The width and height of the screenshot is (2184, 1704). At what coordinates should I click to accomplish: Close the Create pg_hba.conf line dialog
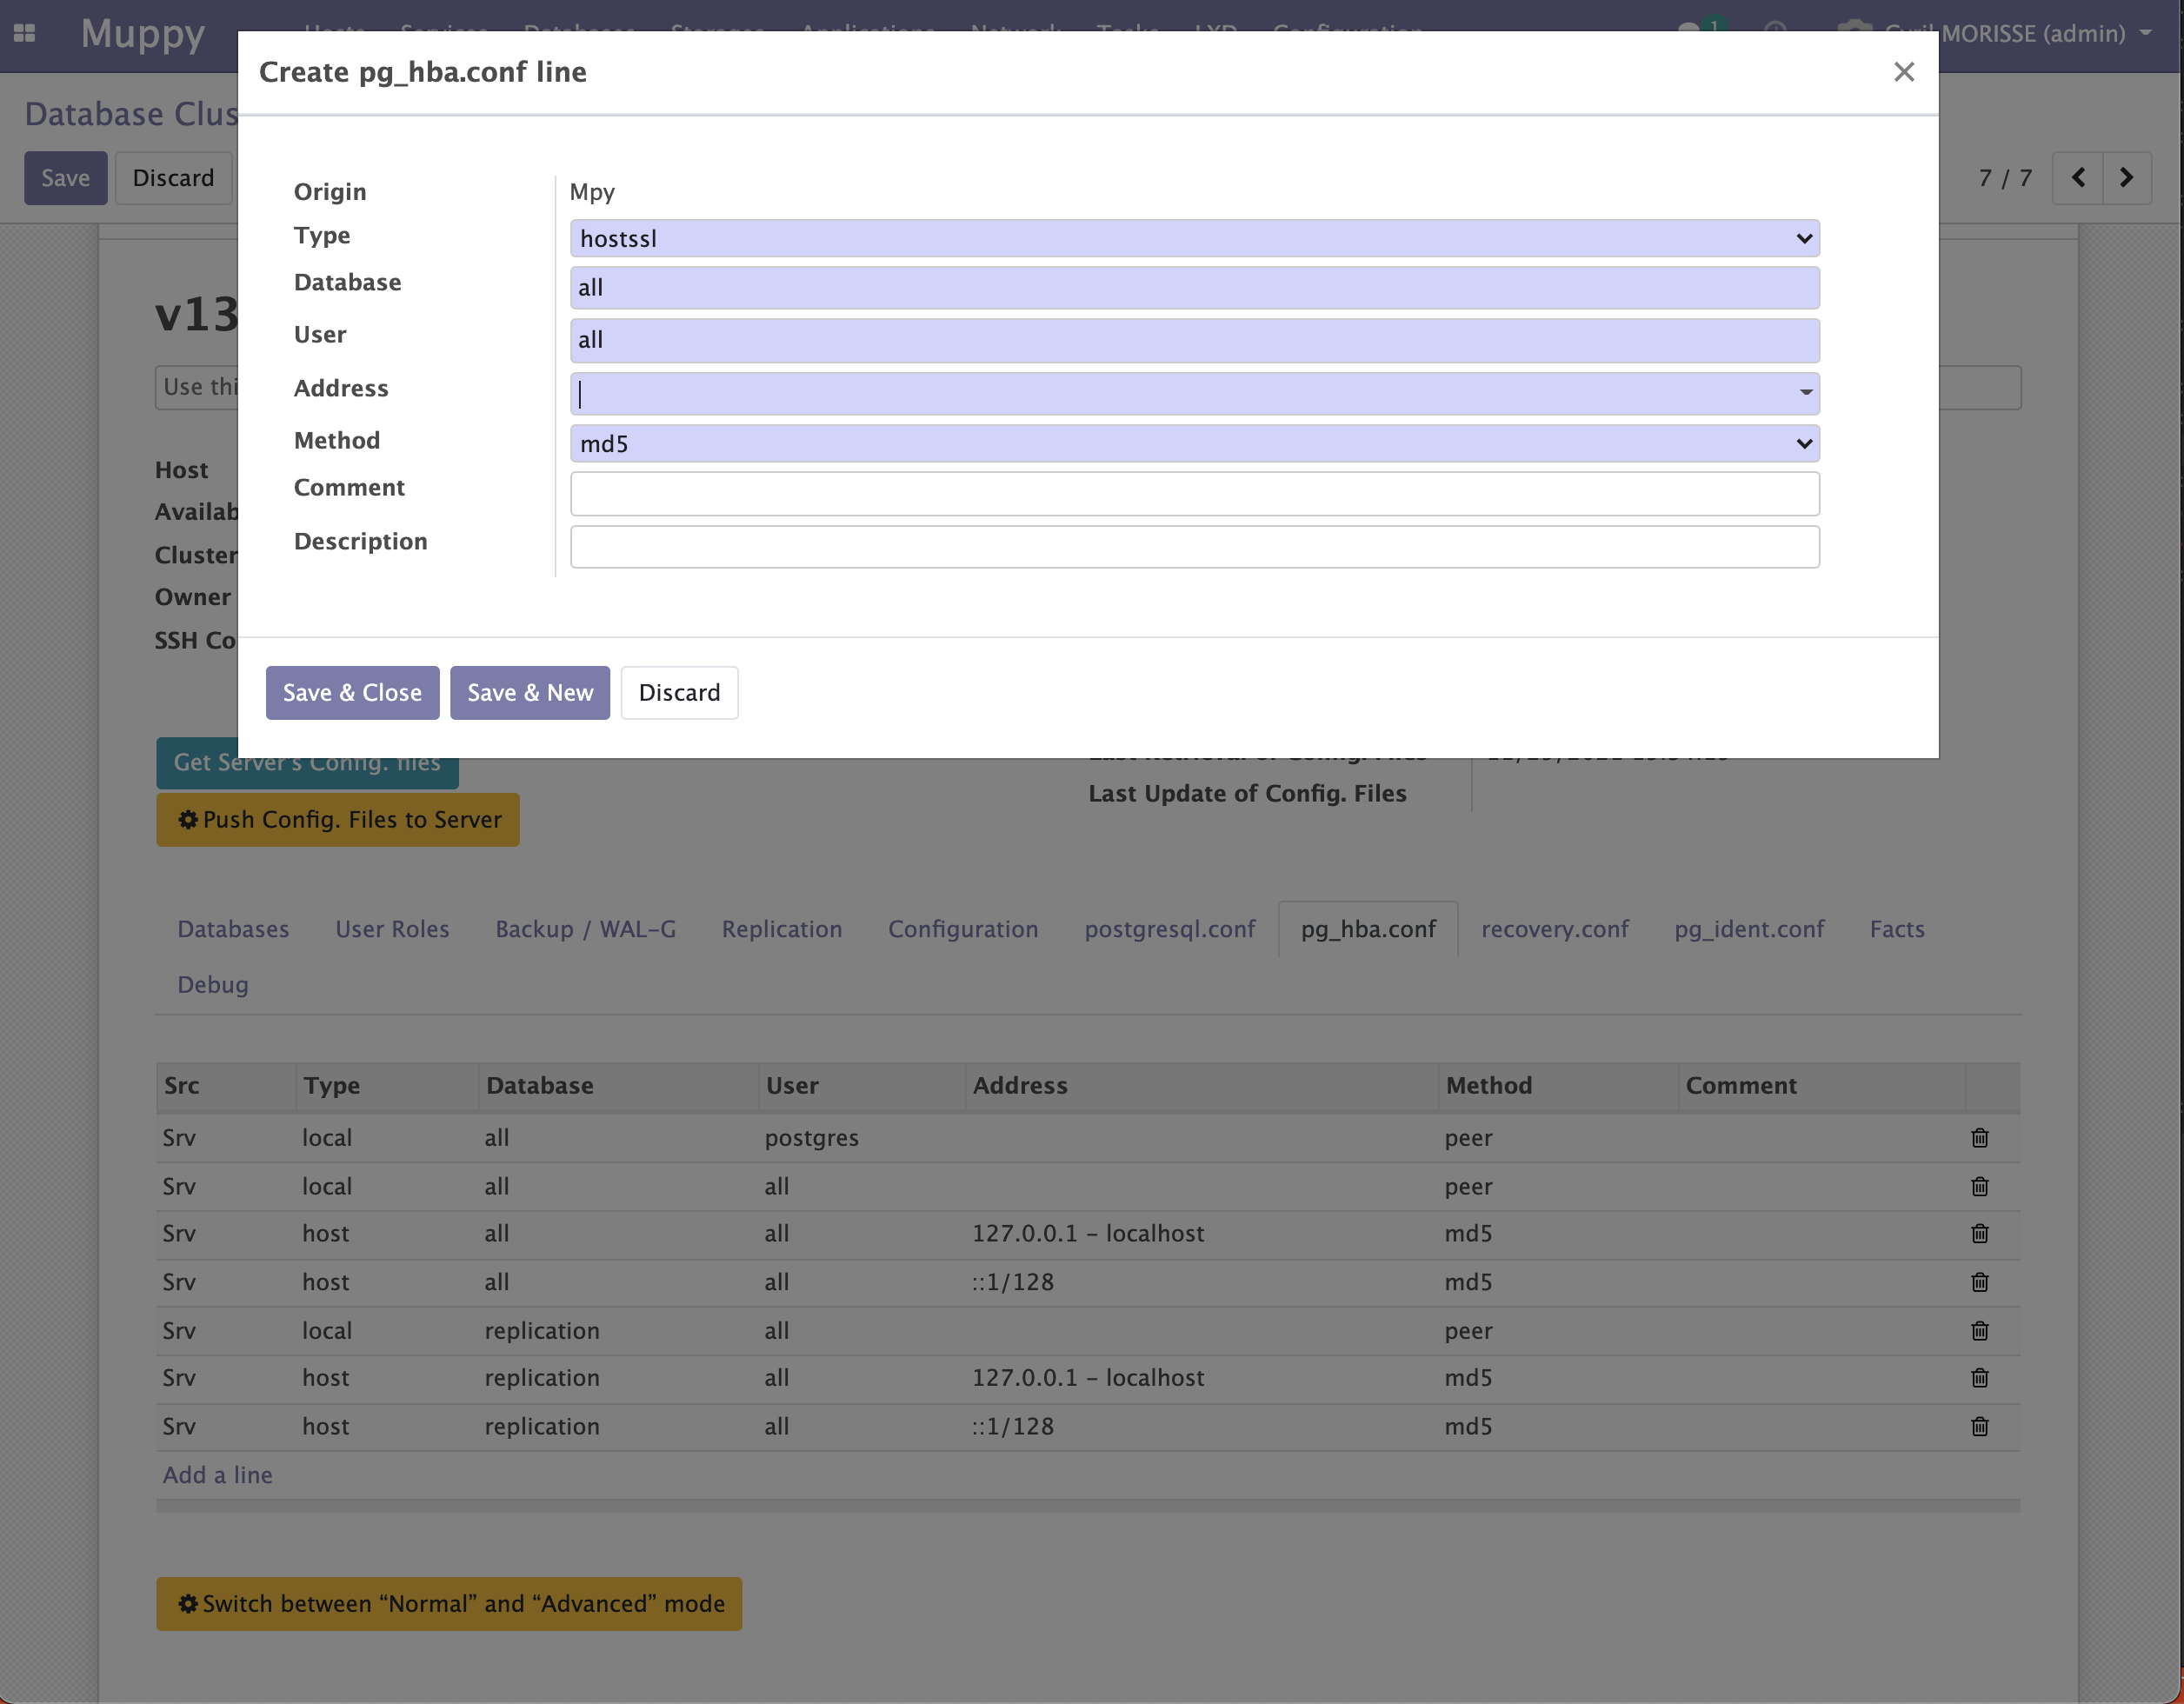1903,72
